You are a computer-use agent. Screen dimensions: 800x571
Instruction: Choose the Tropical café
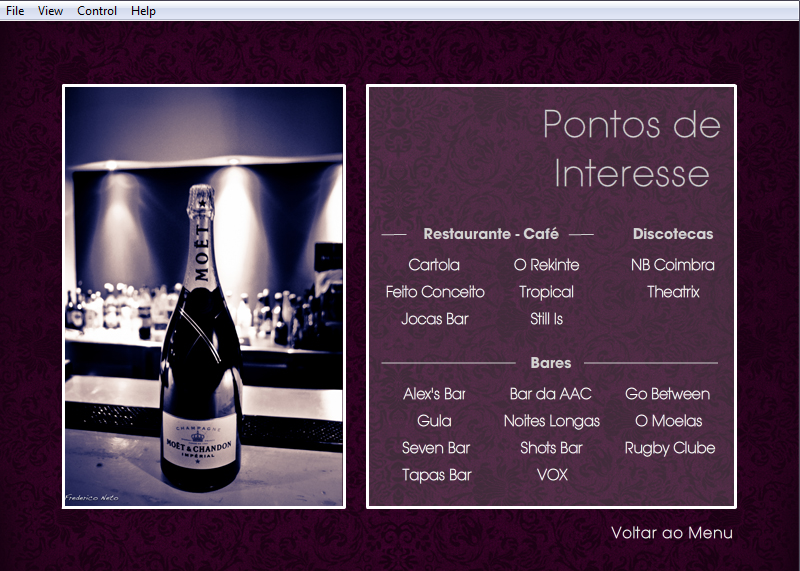pyautogui.click(x=546, y=292)
